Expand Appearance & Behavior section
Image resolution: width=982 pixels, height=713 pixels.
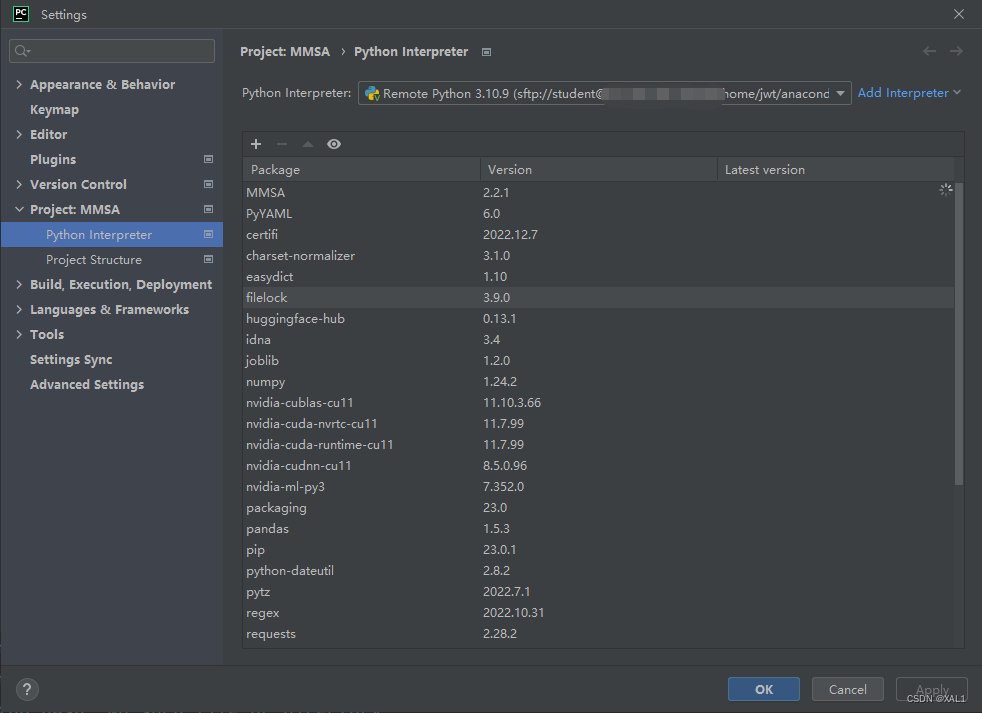[19, 84]
